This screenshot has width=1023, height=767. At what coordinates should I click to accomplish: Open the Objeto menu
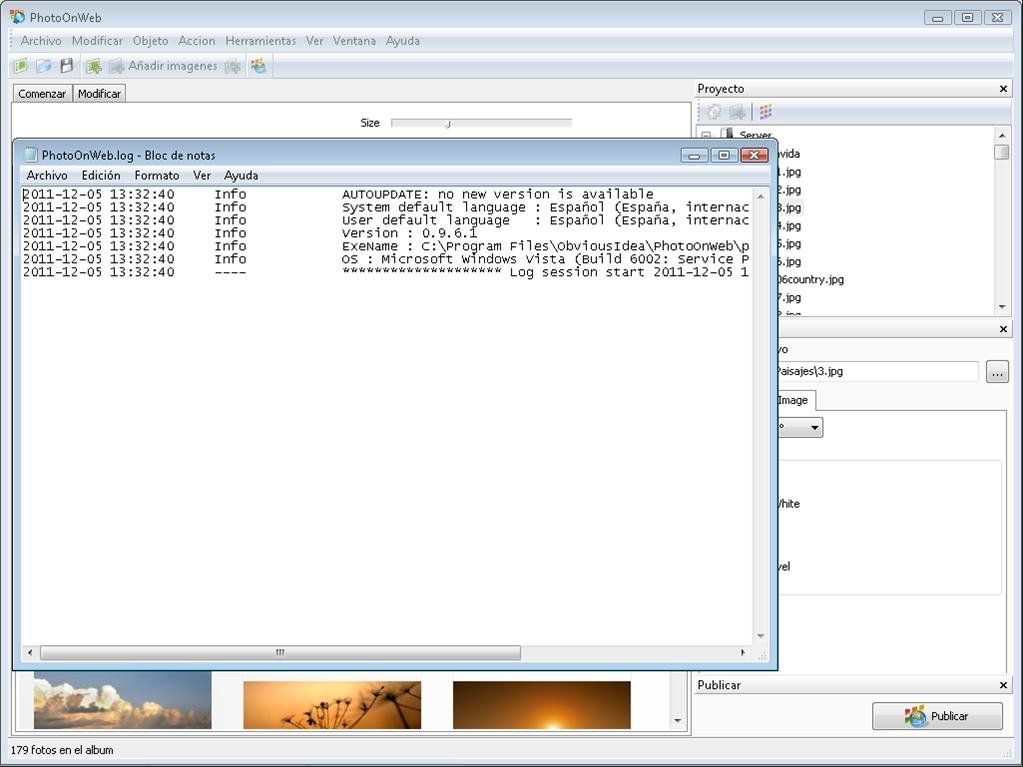tap(151, 41)
